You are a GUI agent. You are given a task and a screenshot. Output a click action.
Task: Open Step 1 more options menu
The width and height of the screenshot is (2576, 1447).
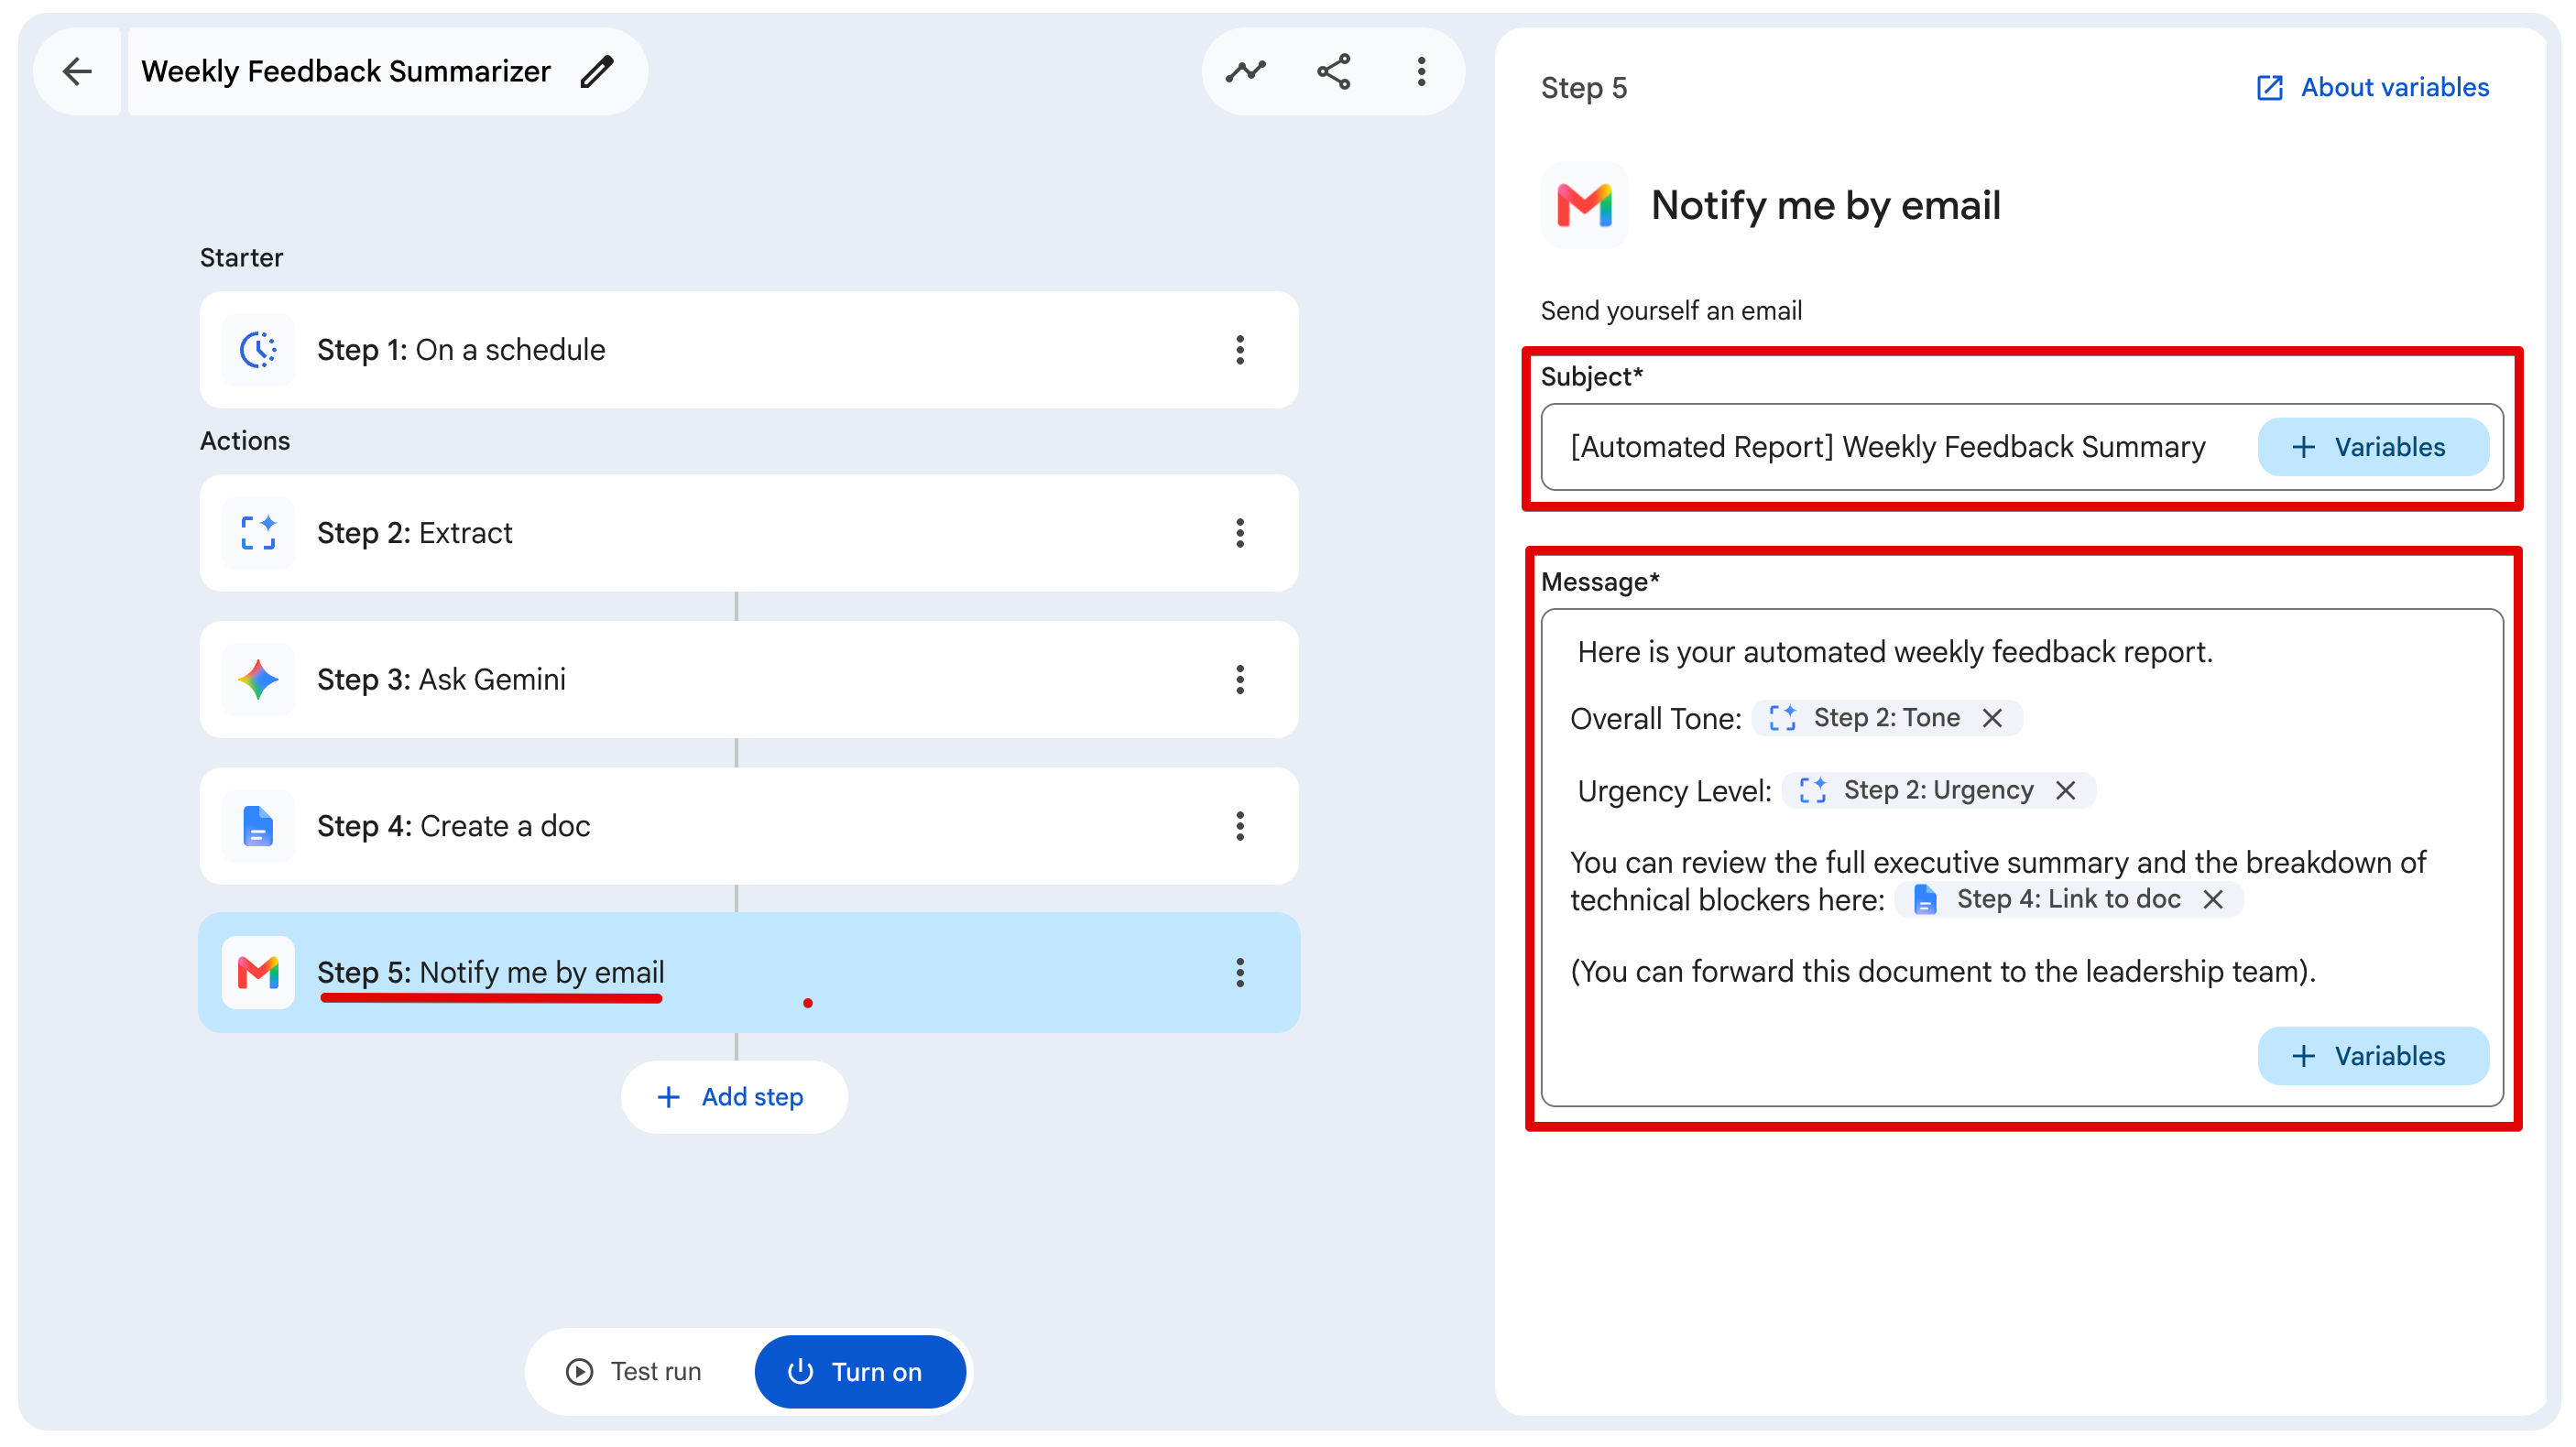click(x=1240, y=350)
